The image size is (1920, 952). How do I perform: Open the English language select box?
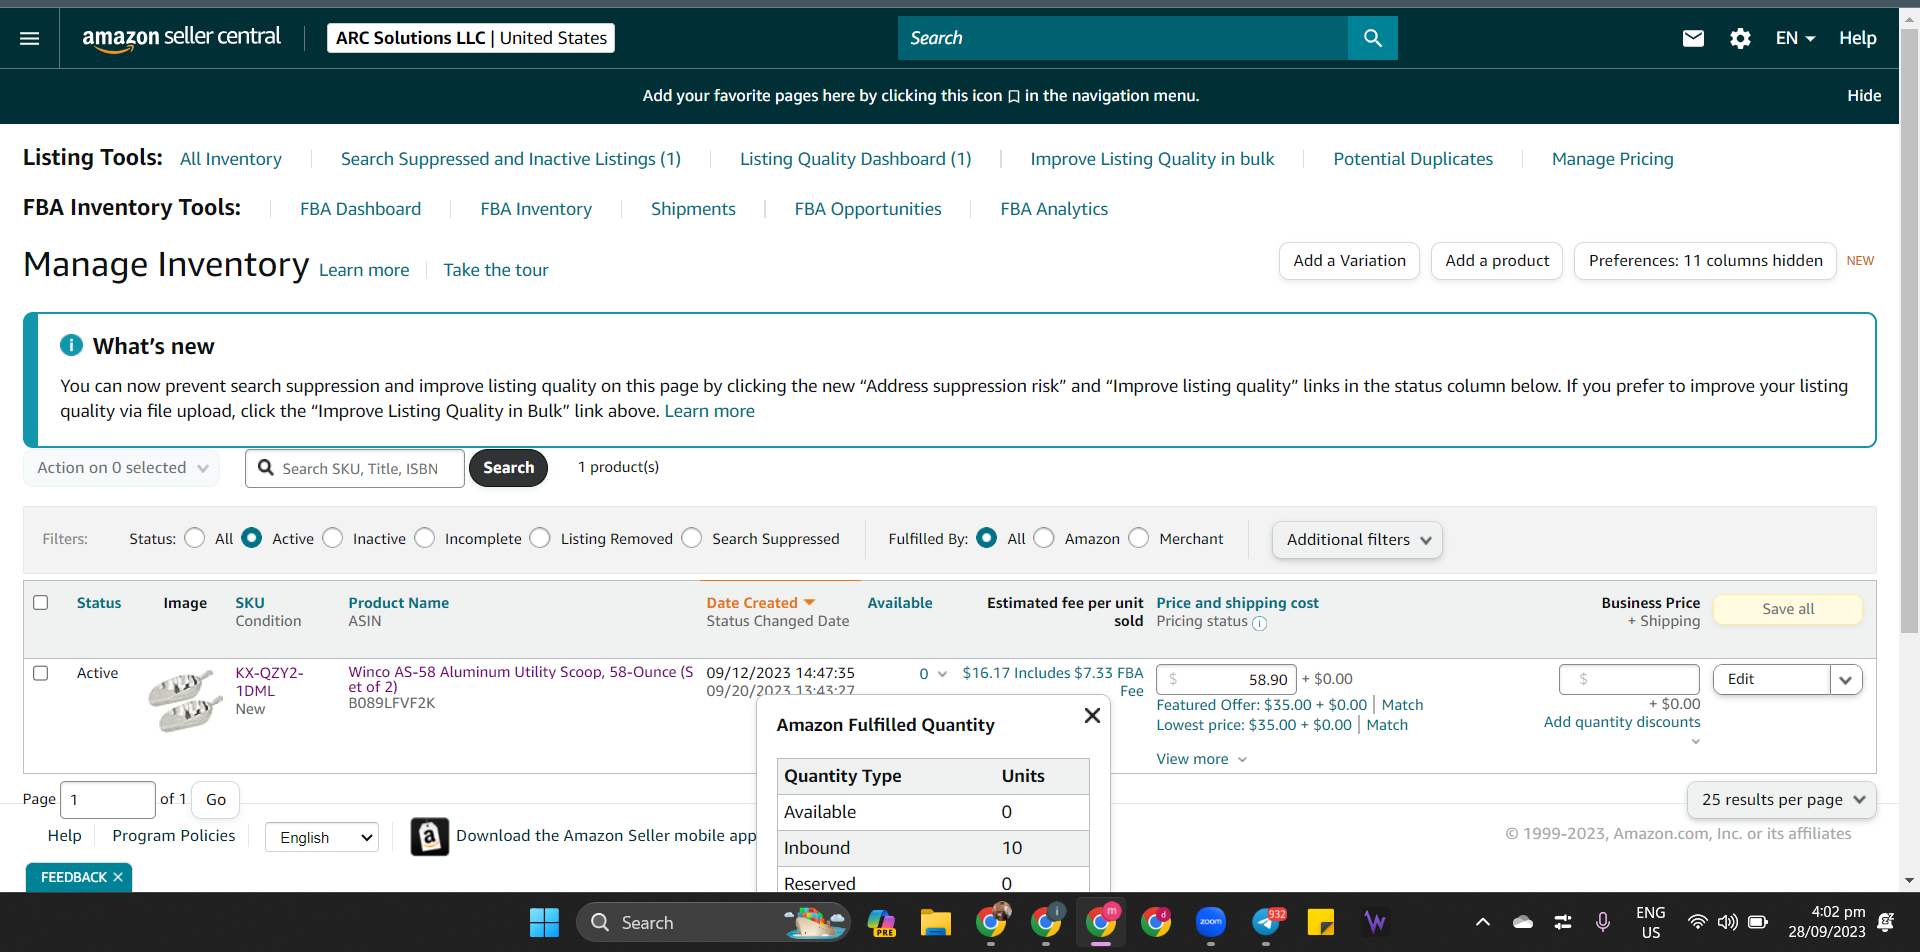pyautogui.click(x=322, y=837)
